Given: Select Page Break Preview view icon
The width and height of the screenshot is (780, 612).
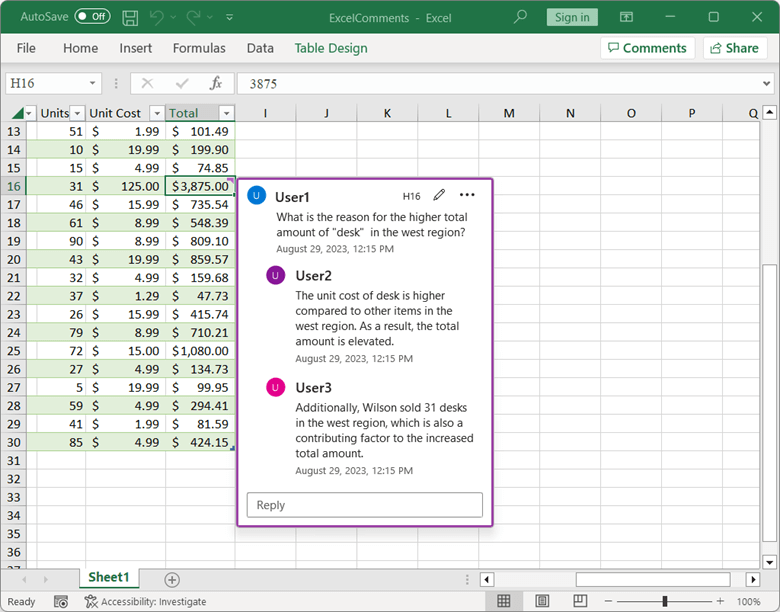Looking at the screenshot, I should pos(578,601).
